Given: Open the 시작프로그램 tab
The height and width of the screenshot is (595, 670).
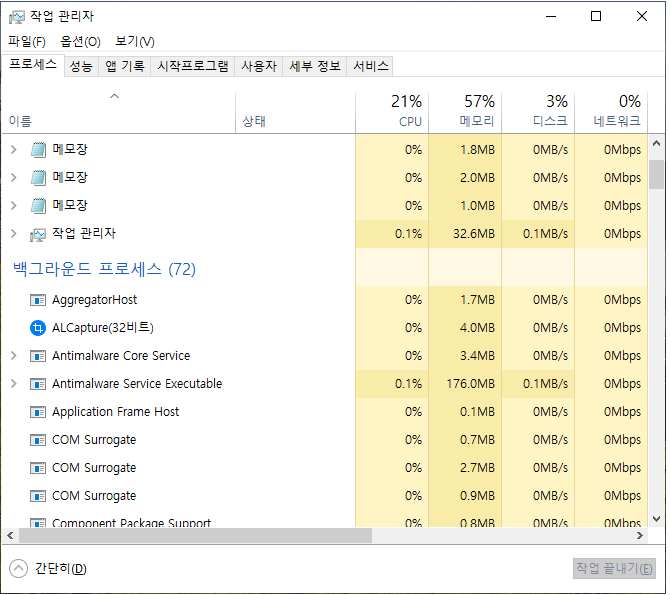Looking at the screenshot, I should (x=193, y=66).
